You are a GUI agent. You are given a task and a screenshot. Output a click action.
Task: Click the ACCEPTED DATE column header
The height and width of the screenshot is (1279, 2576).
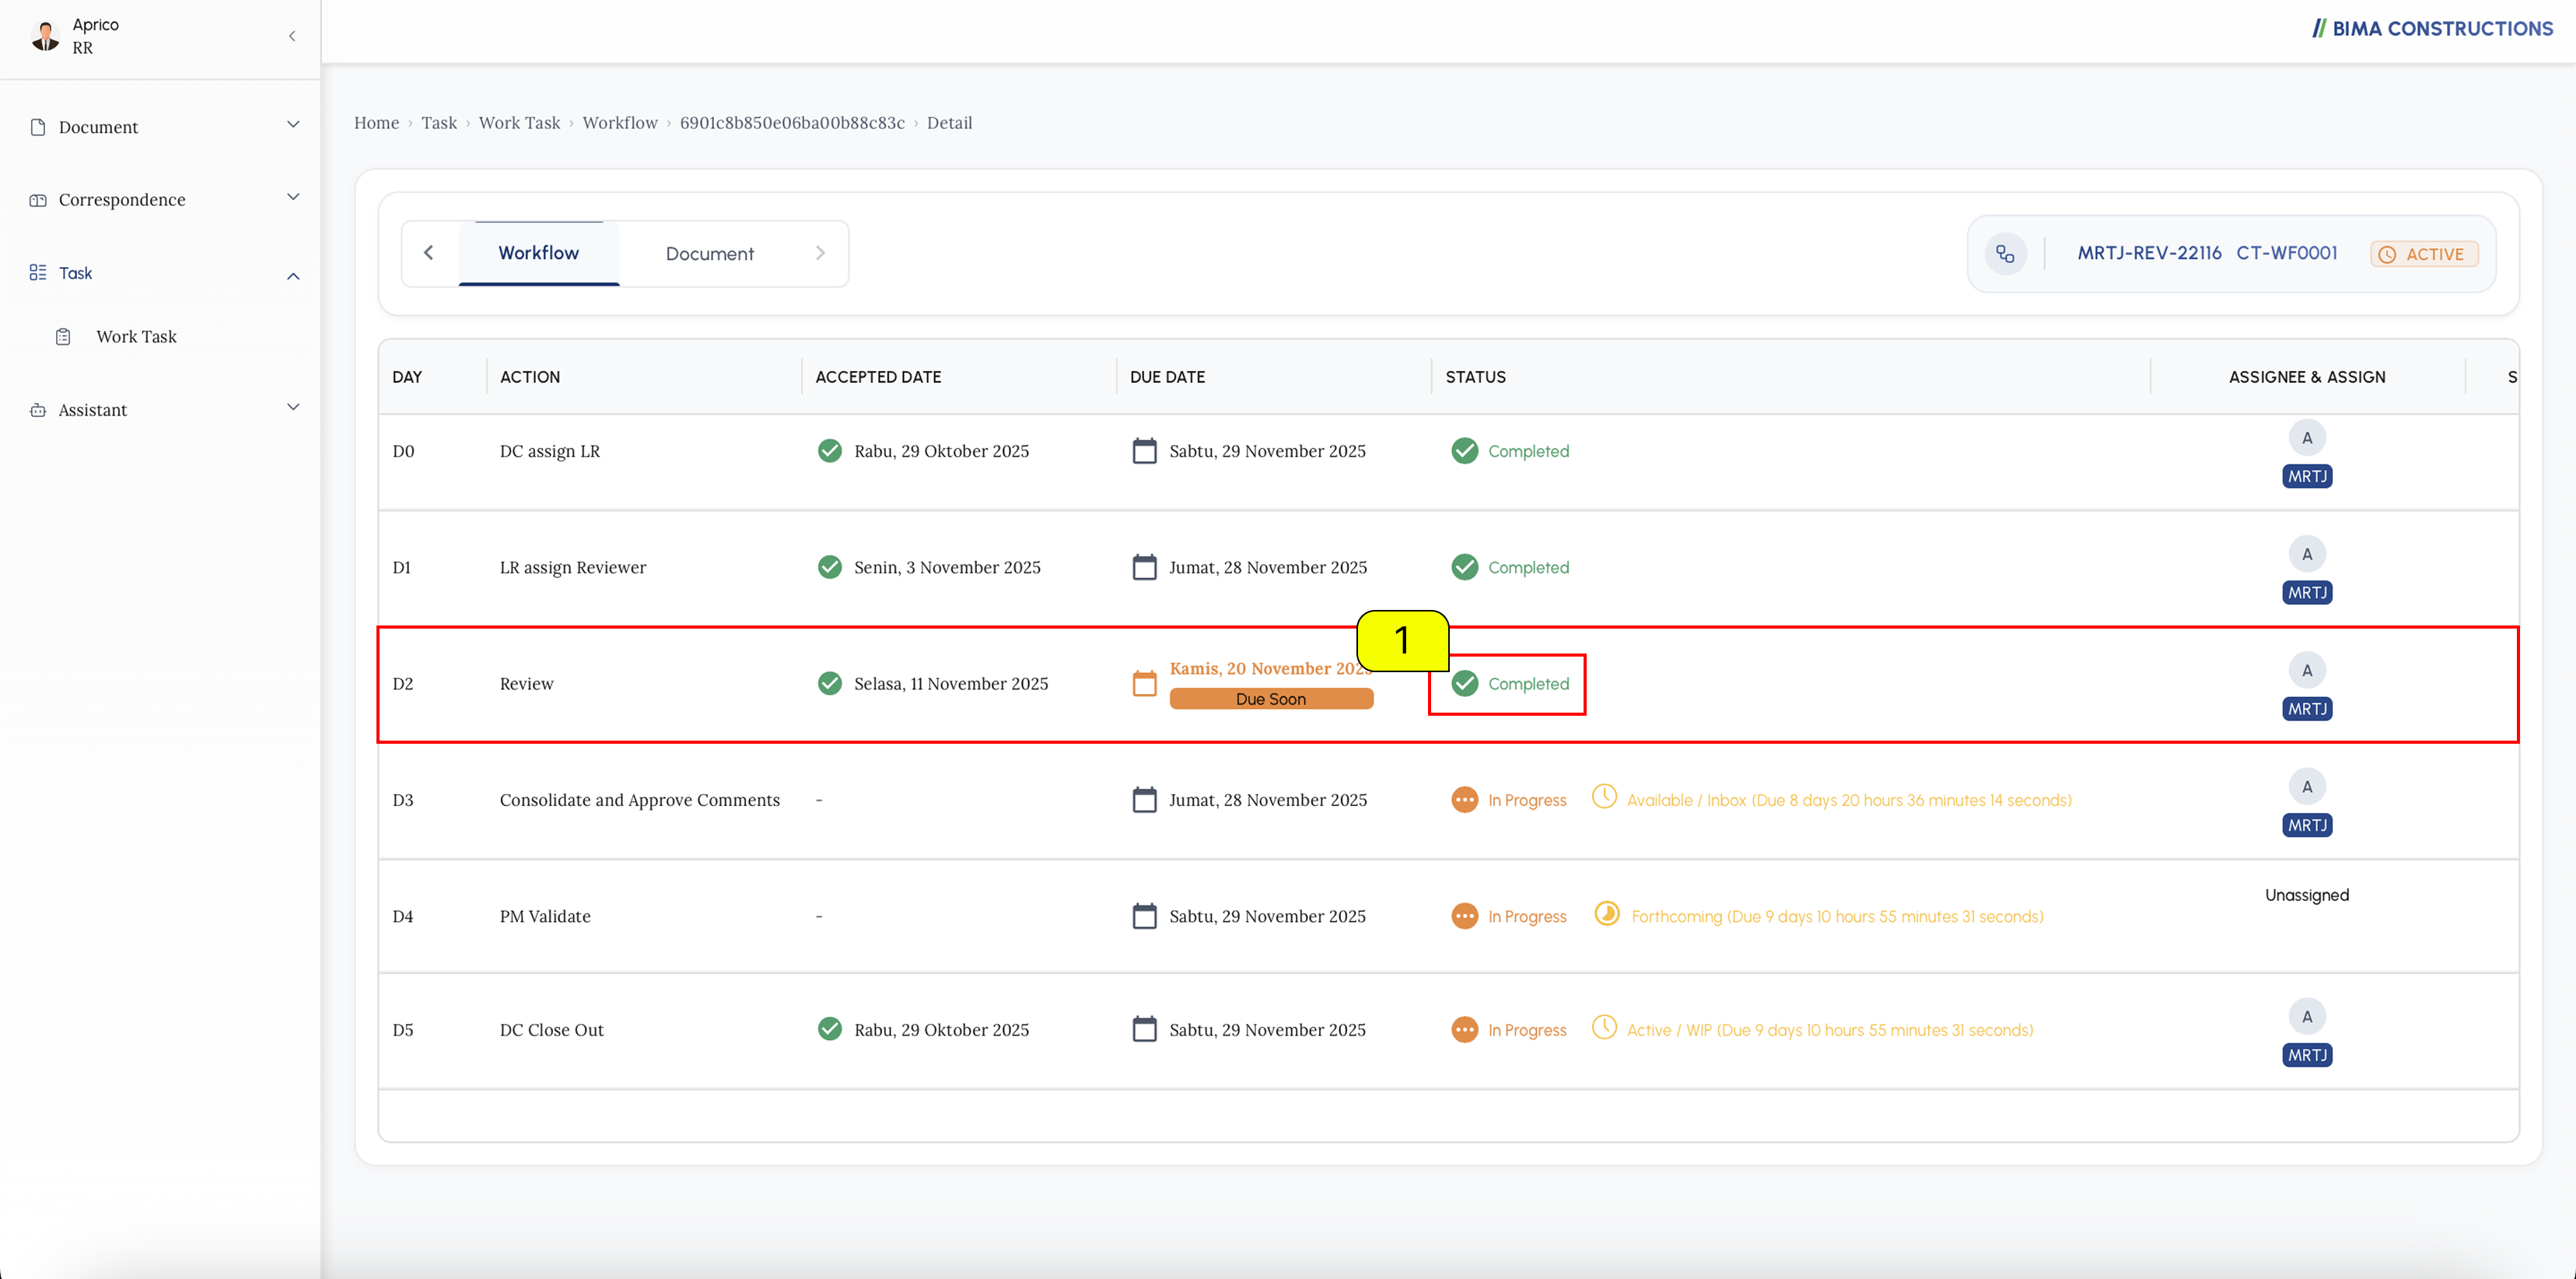point(878,377)
